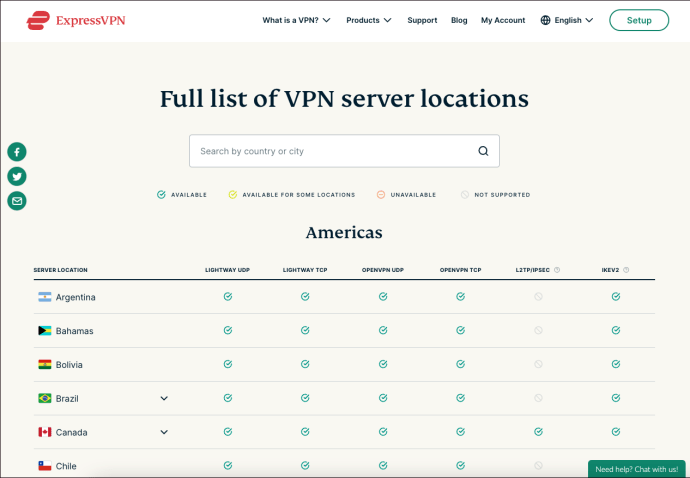
Task: Click the Unavailable legend icon
Action: coord(381,195)
